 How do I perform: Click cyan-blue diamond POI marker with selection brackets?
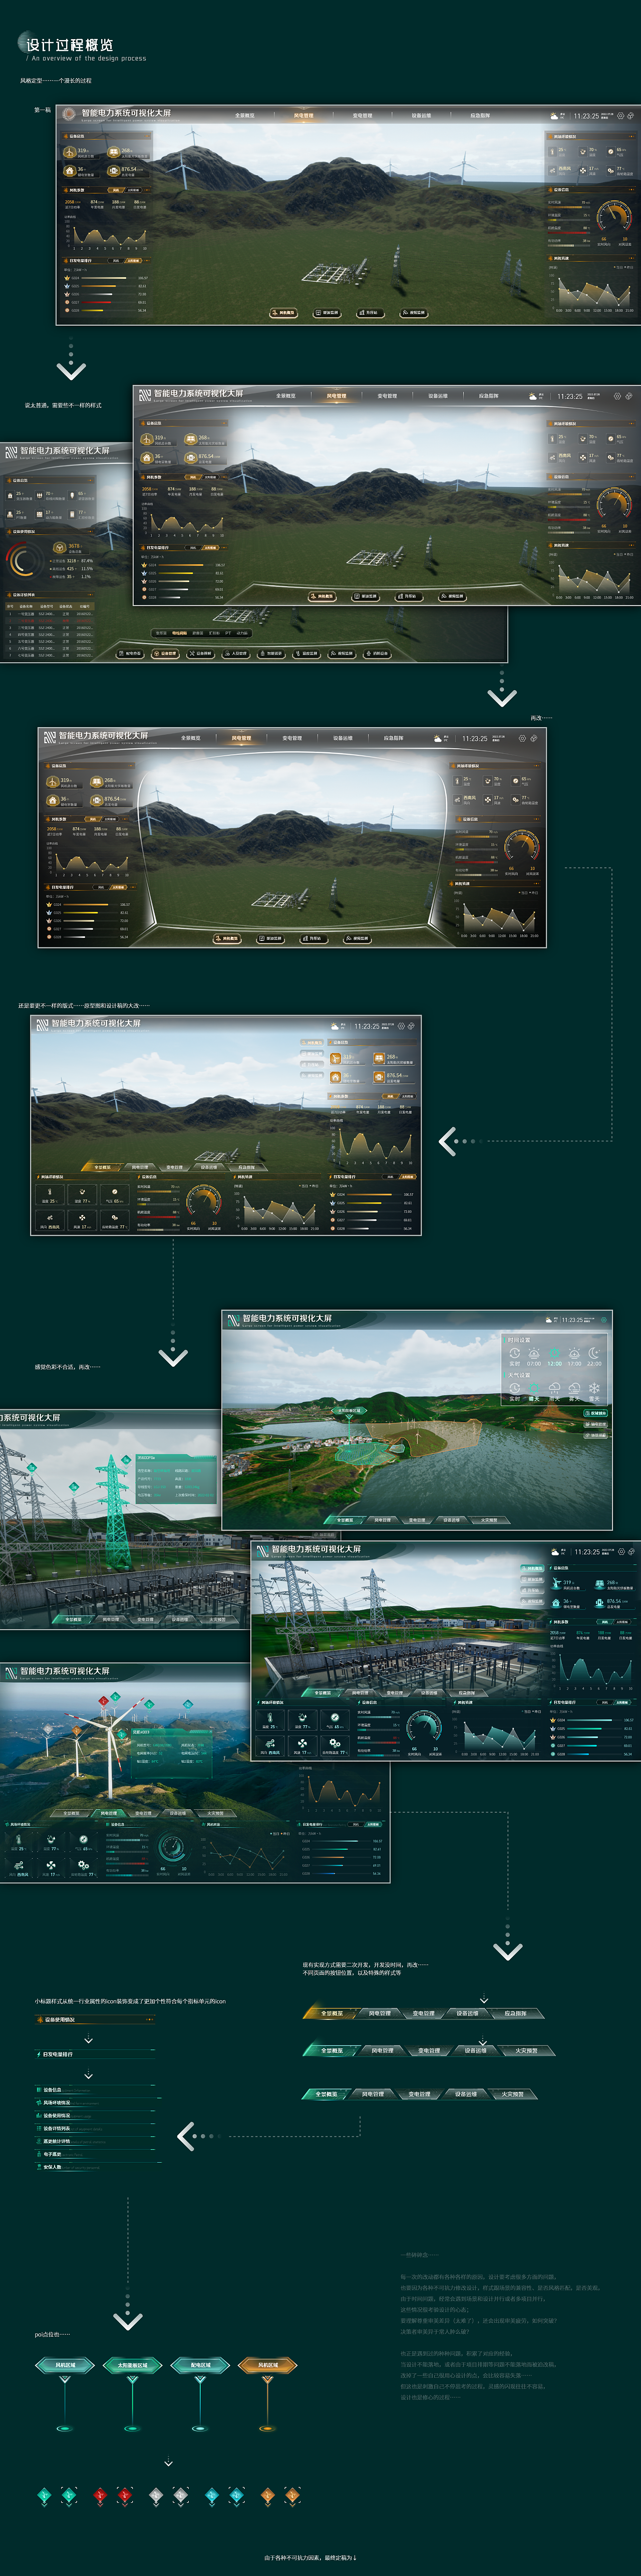[237, 2496]
